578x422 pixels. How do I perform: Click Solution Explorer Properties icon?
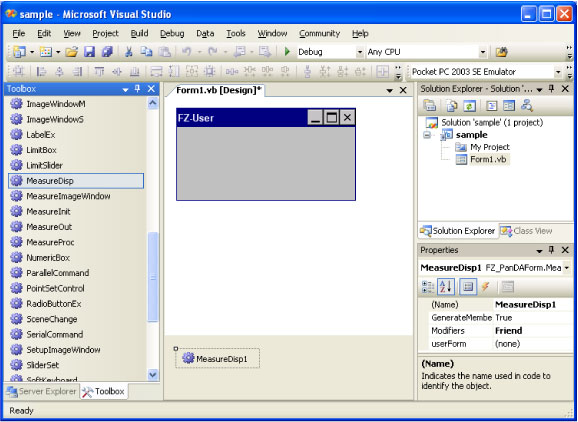(430, 106)
